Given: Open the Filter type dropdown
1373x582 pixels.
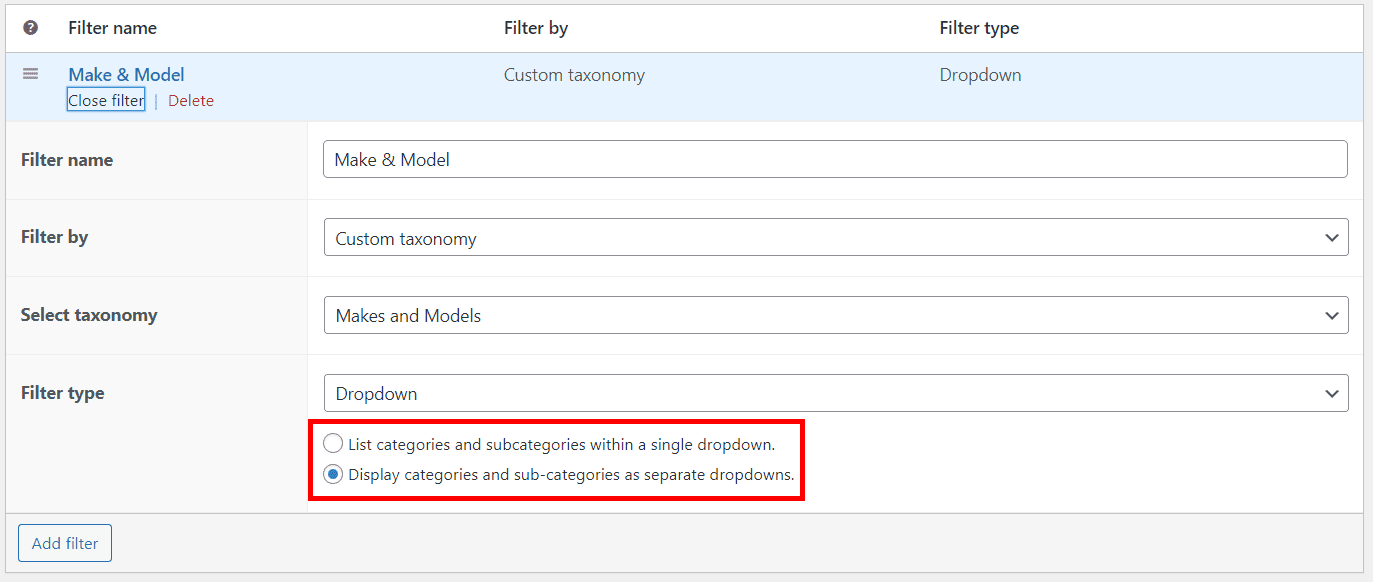Looking at the screenshot, I should [x=835, y=393].
